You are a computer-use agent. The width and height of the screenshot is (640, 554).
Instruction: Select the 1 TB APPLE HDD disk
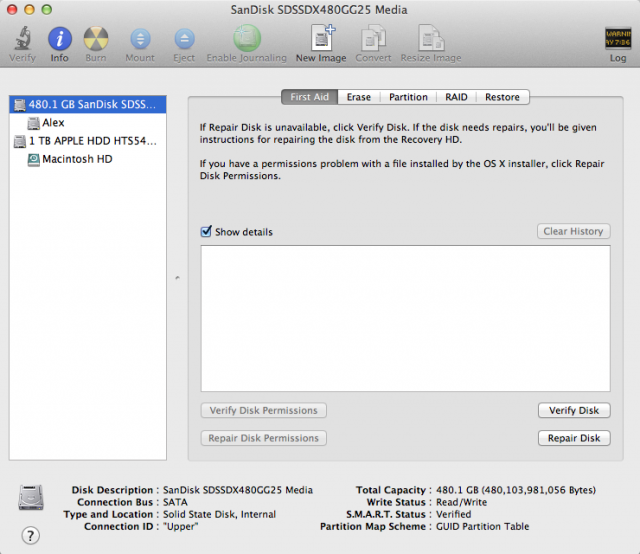click(88, 141)
